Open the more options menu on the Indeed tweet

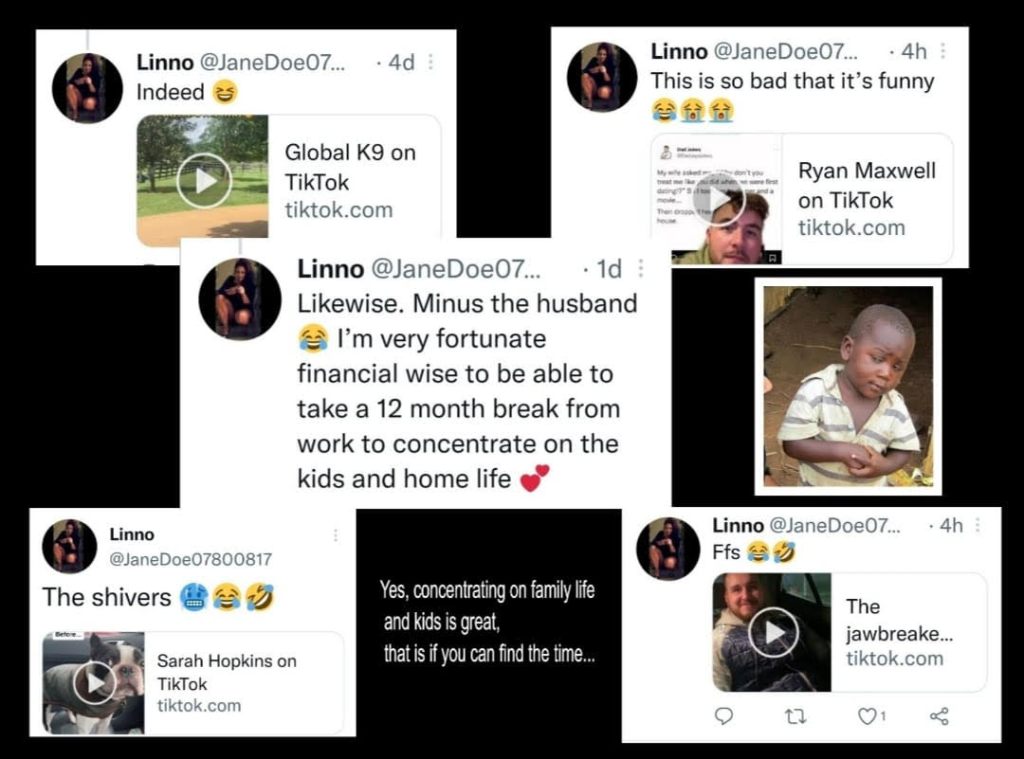point(431,62)
